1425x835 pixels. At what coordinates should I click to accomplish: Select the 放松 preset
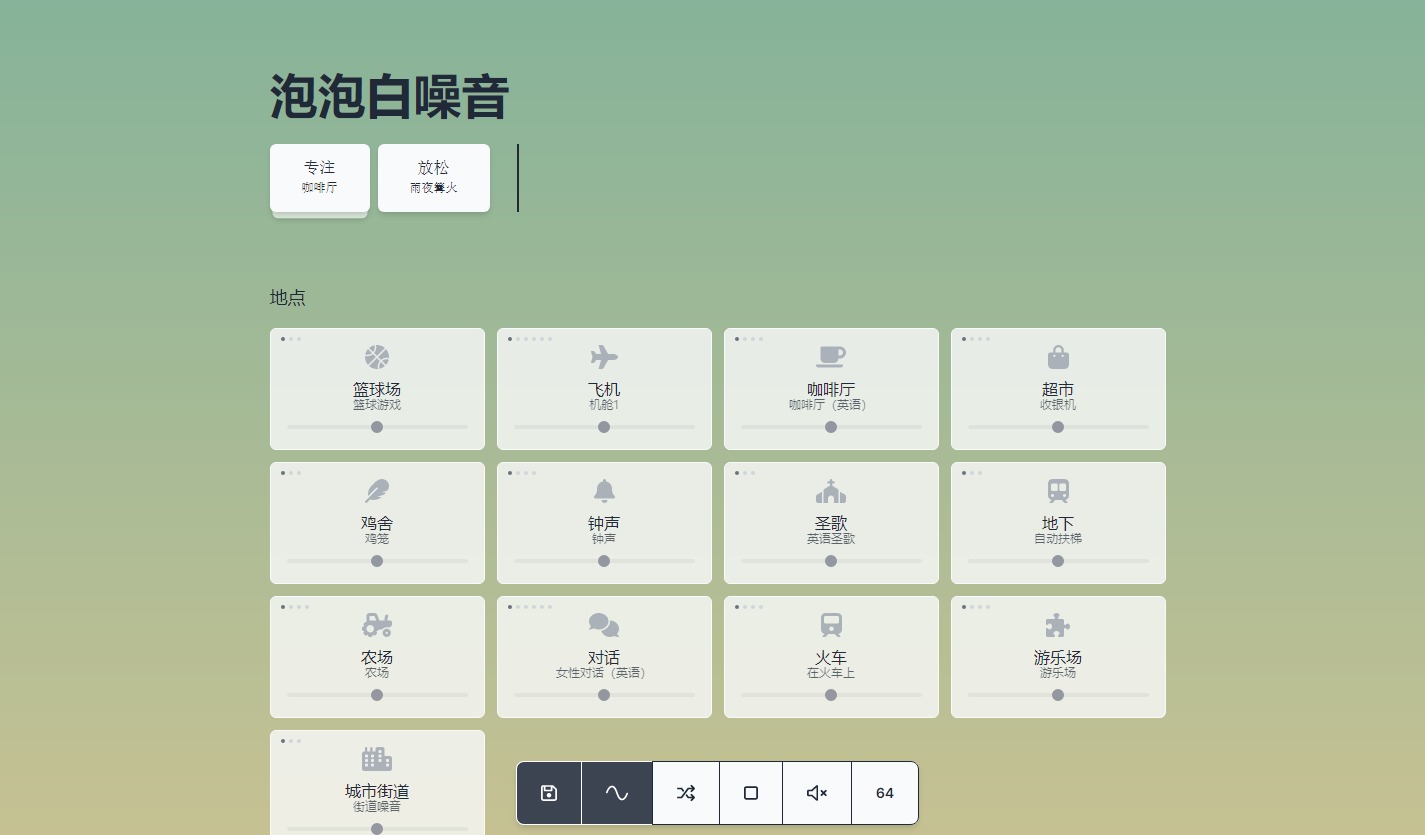(434, 177)
